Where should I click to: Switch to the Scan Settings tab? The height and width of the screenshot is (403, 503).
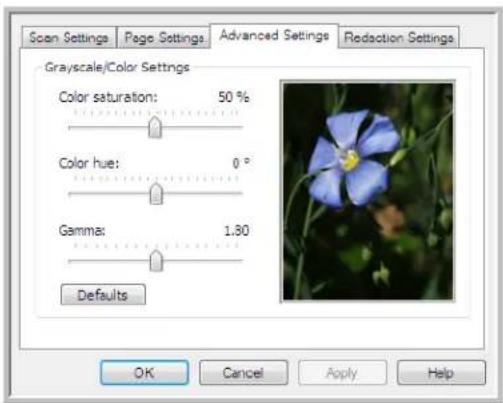69,37
